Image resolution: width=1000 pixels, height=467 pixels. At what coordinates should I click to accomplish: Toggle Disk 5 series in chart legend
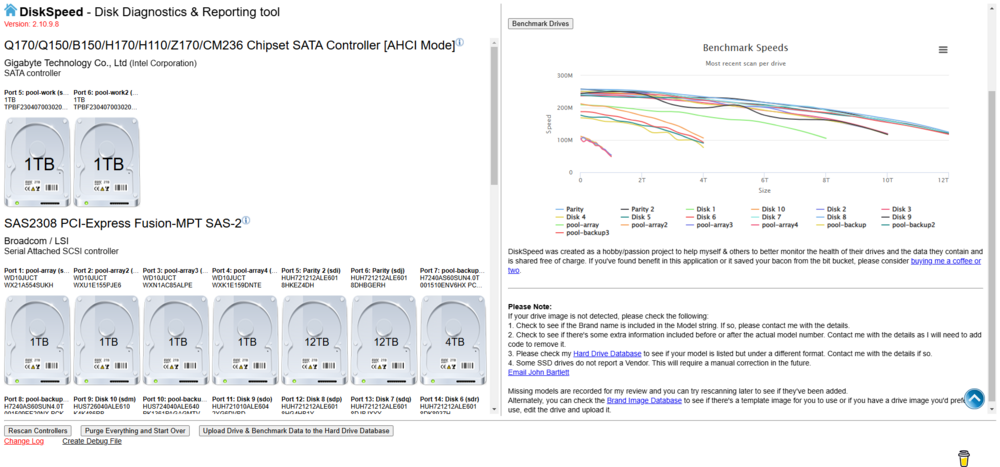(636, 217)
